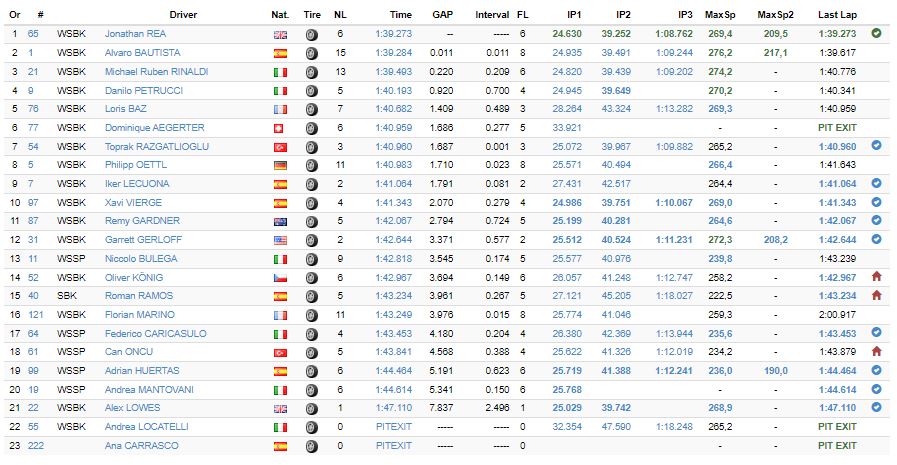The image size is (897, 465).
Task: Click the tire icon in Ana CARRASCO's row
Action: click(x=311, y=446)
